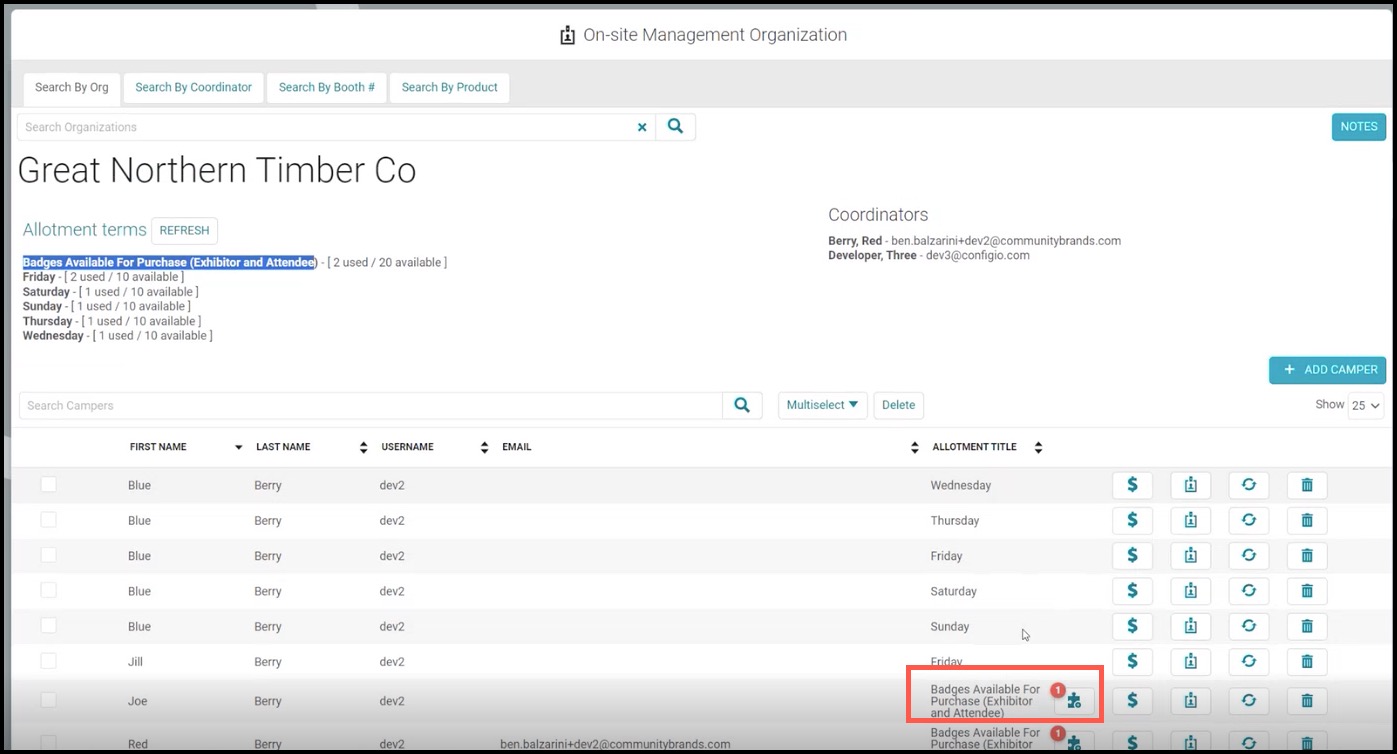The width and height of the screenshot is (1397, 754).
Task: Click Refresh next to Allotment terms
Action: coord(184,230)
